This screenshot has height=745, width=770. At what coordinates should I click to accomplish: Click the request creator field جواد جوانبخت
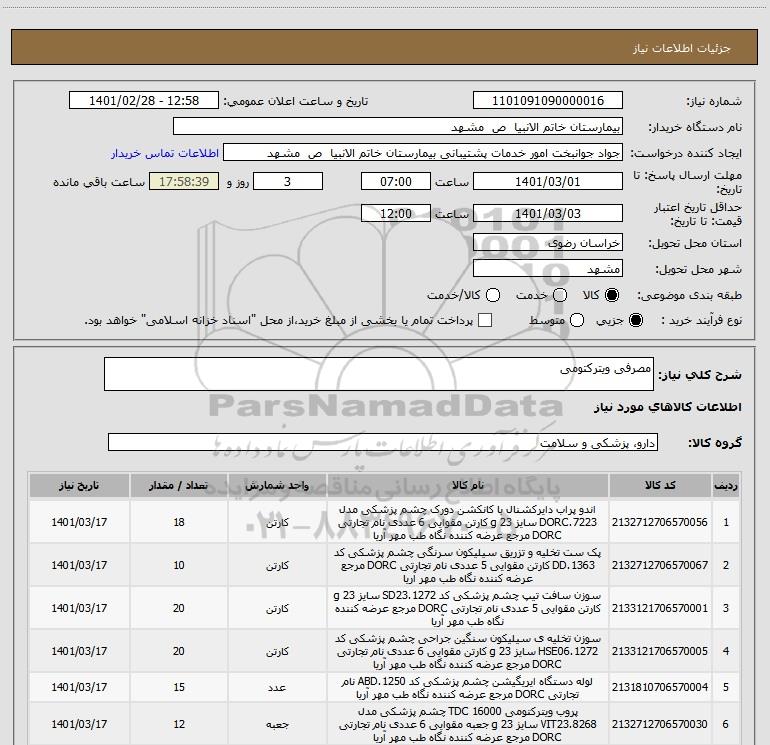click(423, 153)
